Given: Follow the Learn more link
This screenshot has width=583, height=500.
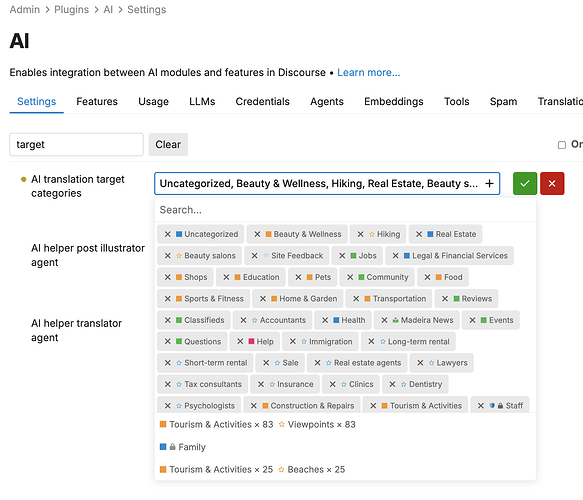Looking at the screenshot, I should tap(368, 72).
